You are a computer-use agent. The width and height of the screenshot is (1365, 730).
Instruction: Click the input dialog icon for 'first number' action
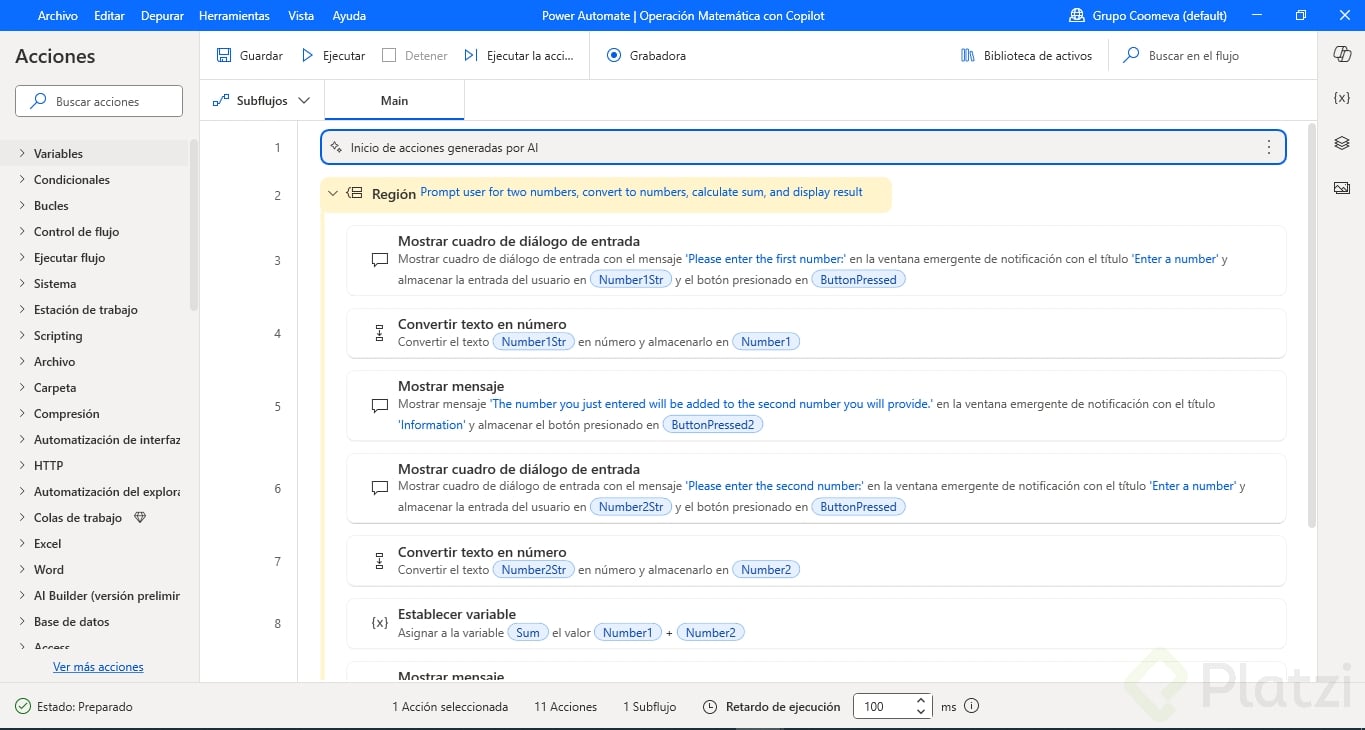(x=380, y=260)
